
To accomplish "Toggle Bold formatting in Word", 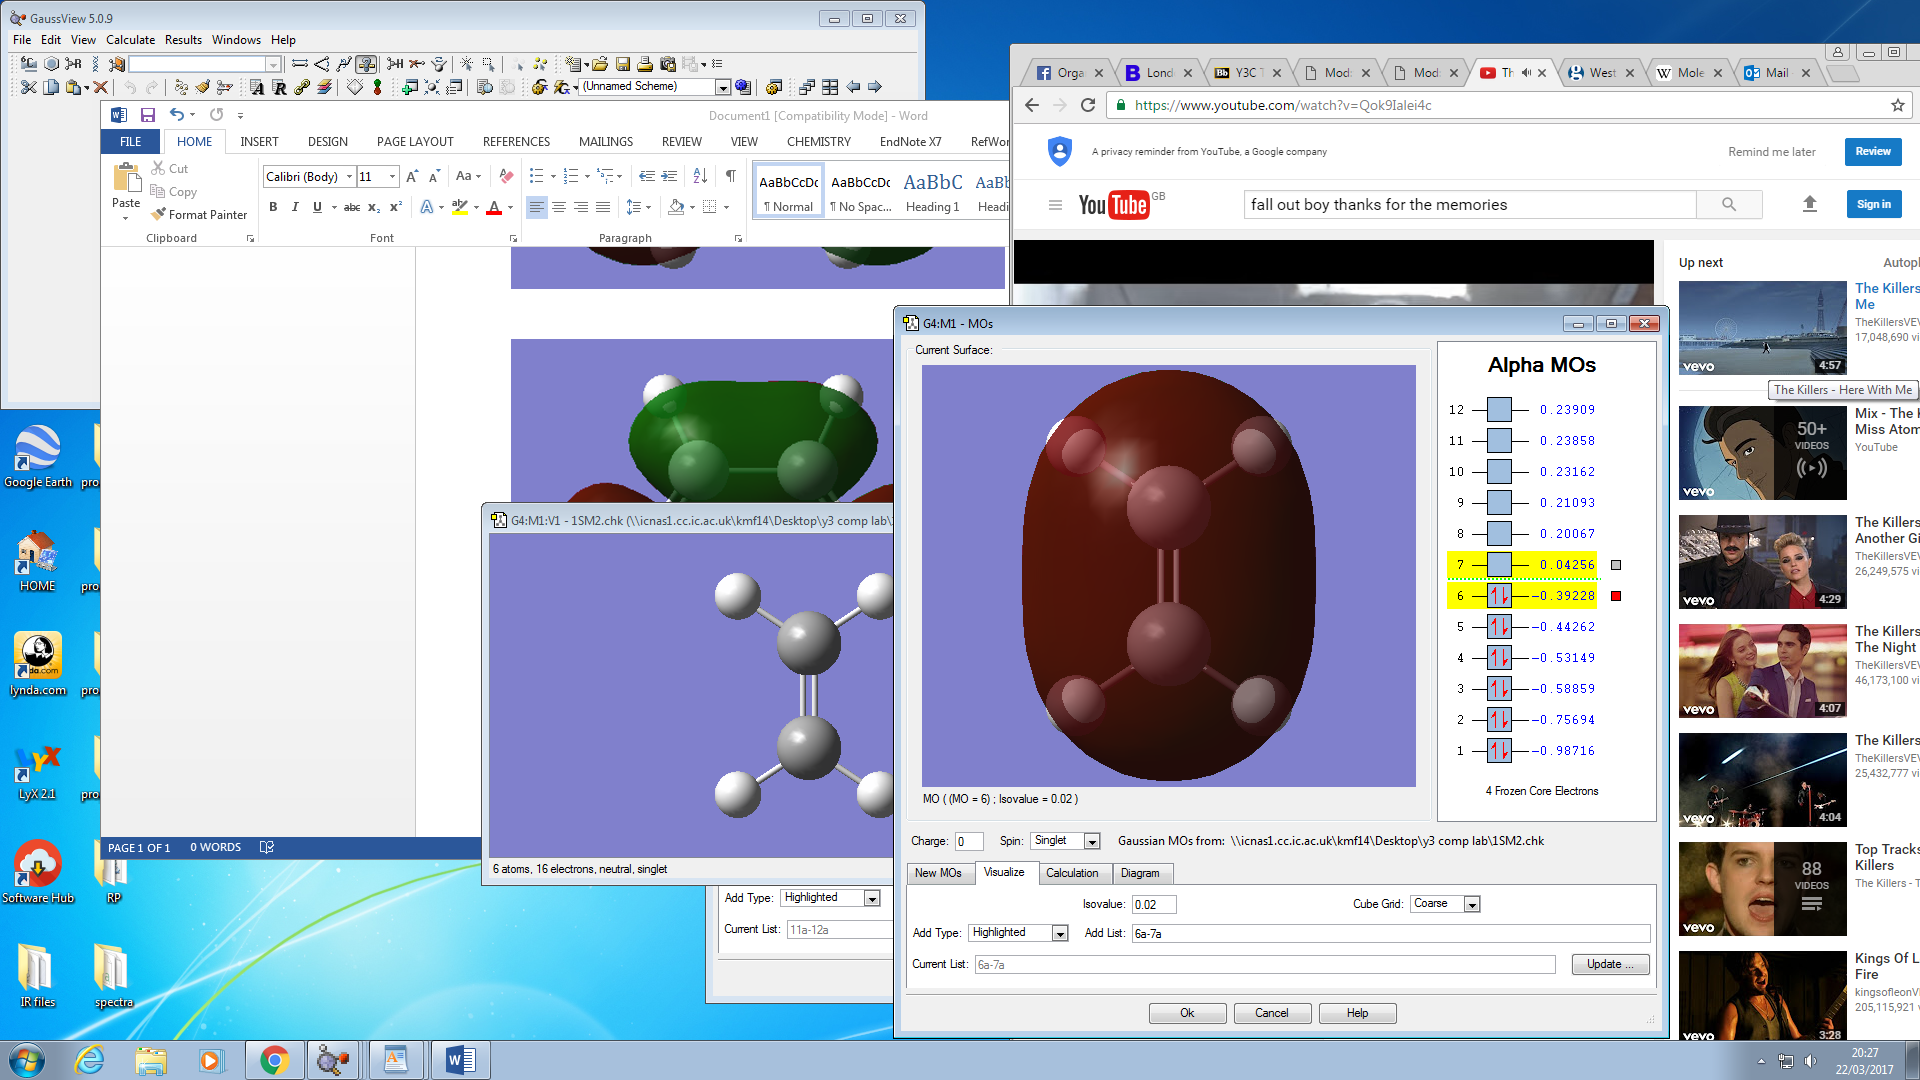I will [x=273, y=207].
